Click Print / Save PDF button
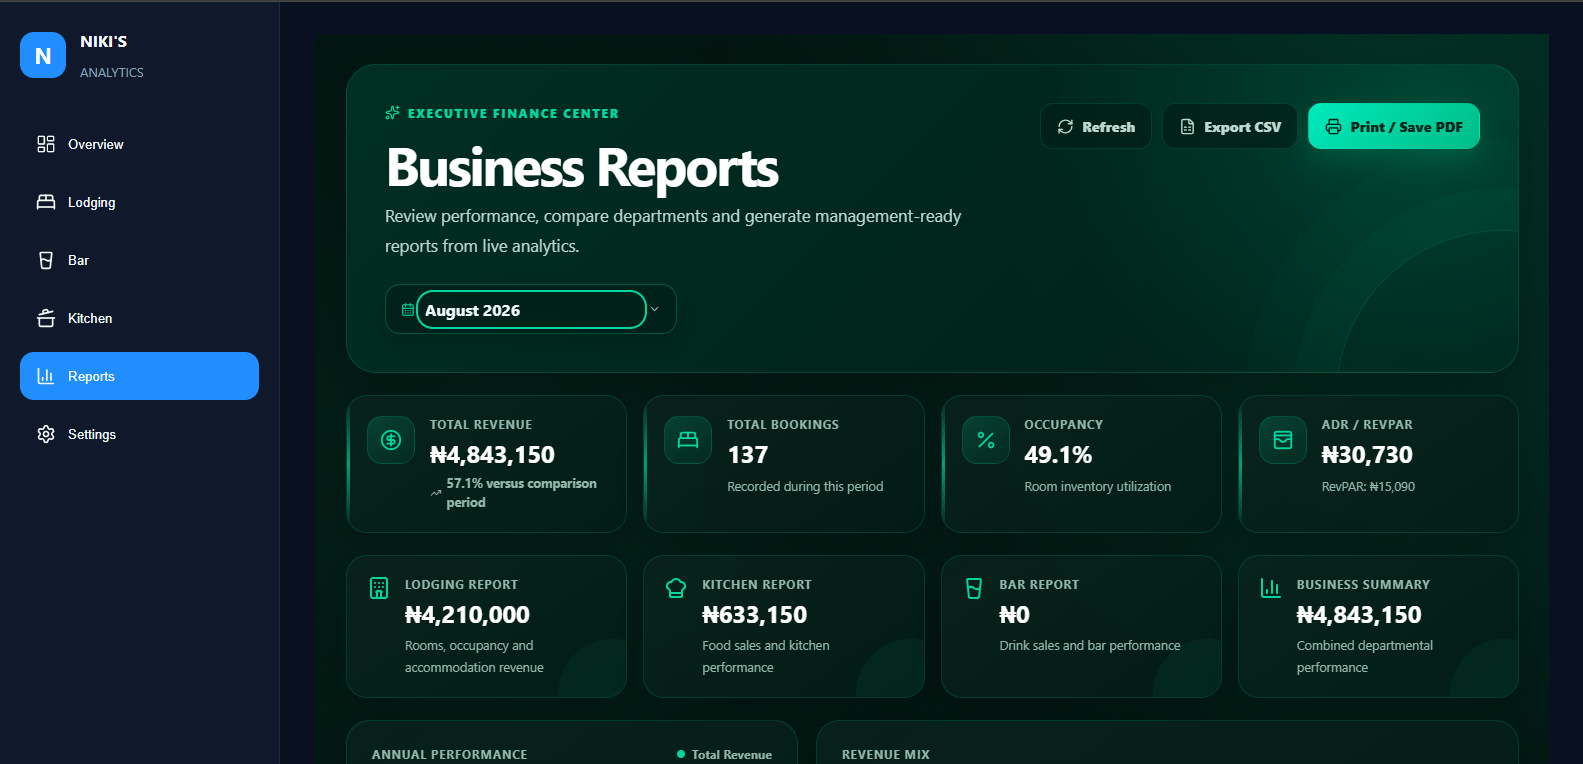 click(1394, 127)
